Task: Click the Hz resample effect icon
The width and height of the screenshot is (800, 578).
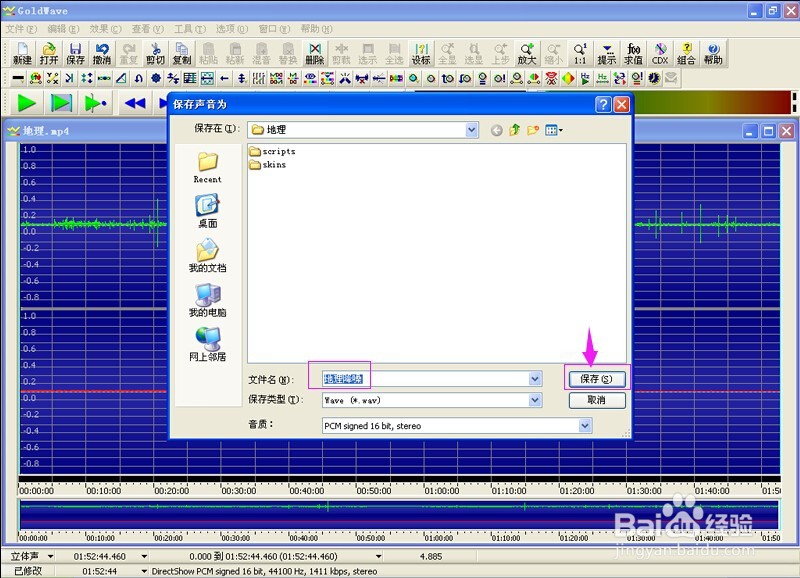Action: (x=603, y=79)
